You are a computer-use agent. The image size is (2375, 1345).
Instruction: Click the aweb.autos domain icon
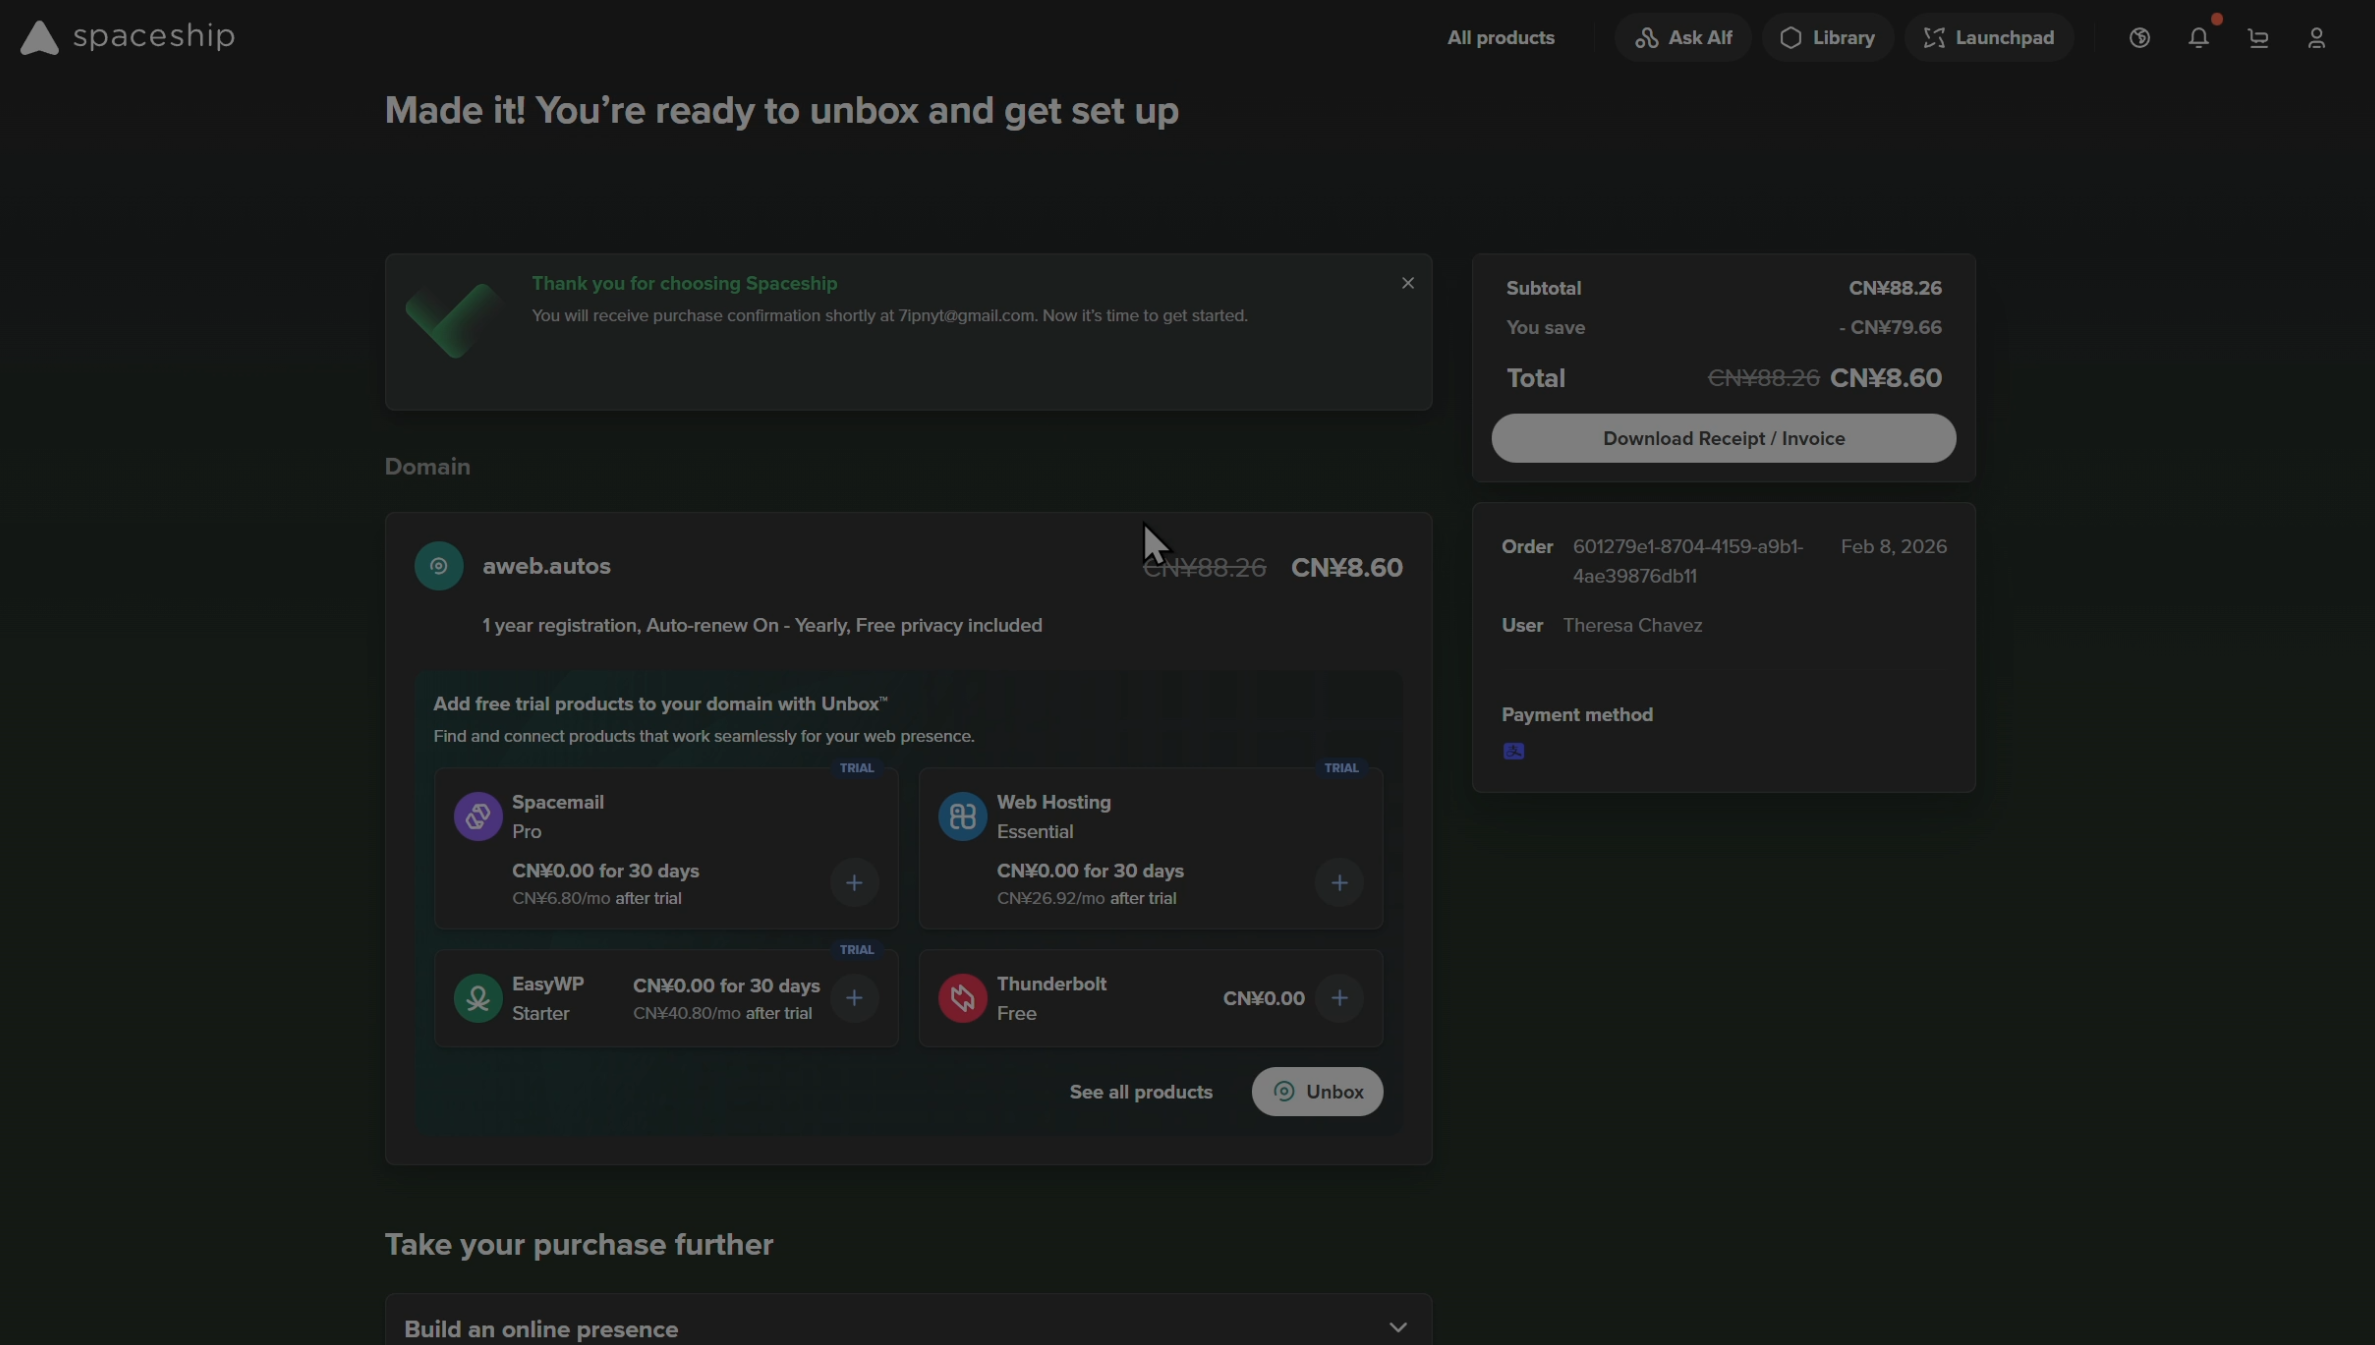click(439, 566)
